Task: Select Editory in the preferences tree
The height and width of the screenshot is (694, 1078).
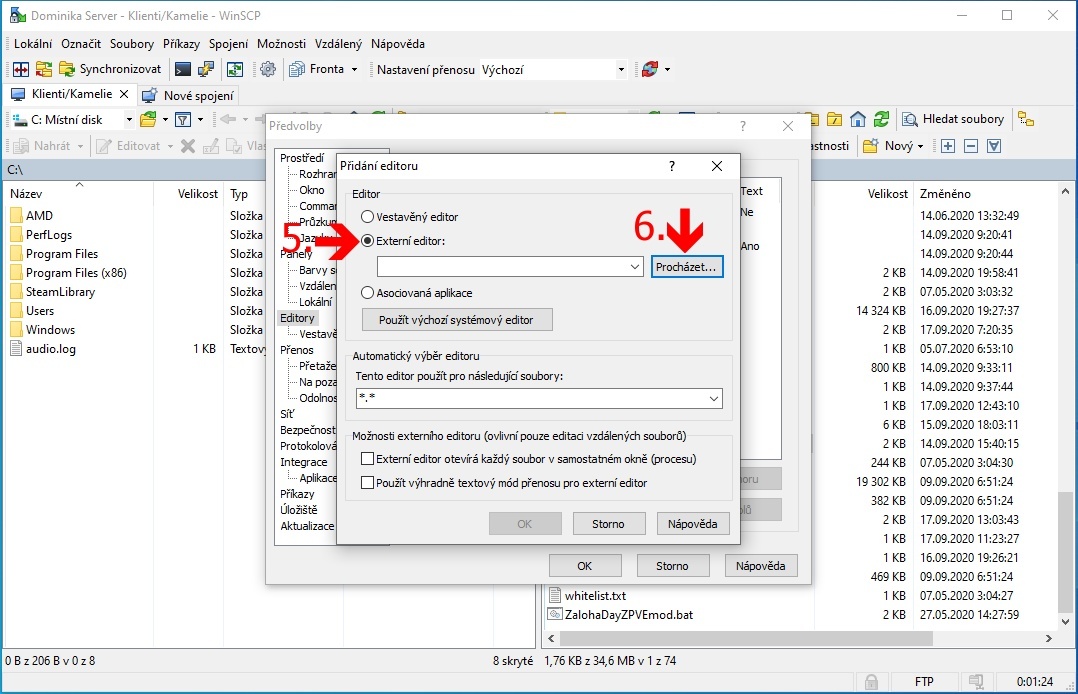Action: click(x=297, y=318)
